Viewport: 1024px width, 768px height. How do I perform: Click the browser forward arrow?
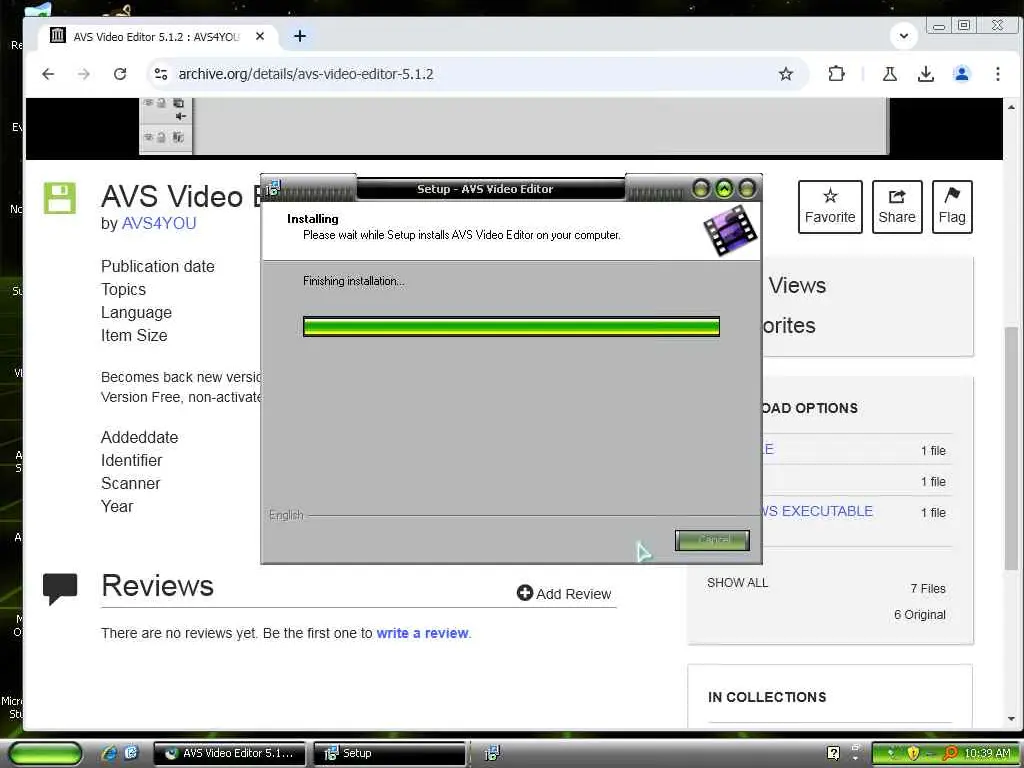coord(84,74)
